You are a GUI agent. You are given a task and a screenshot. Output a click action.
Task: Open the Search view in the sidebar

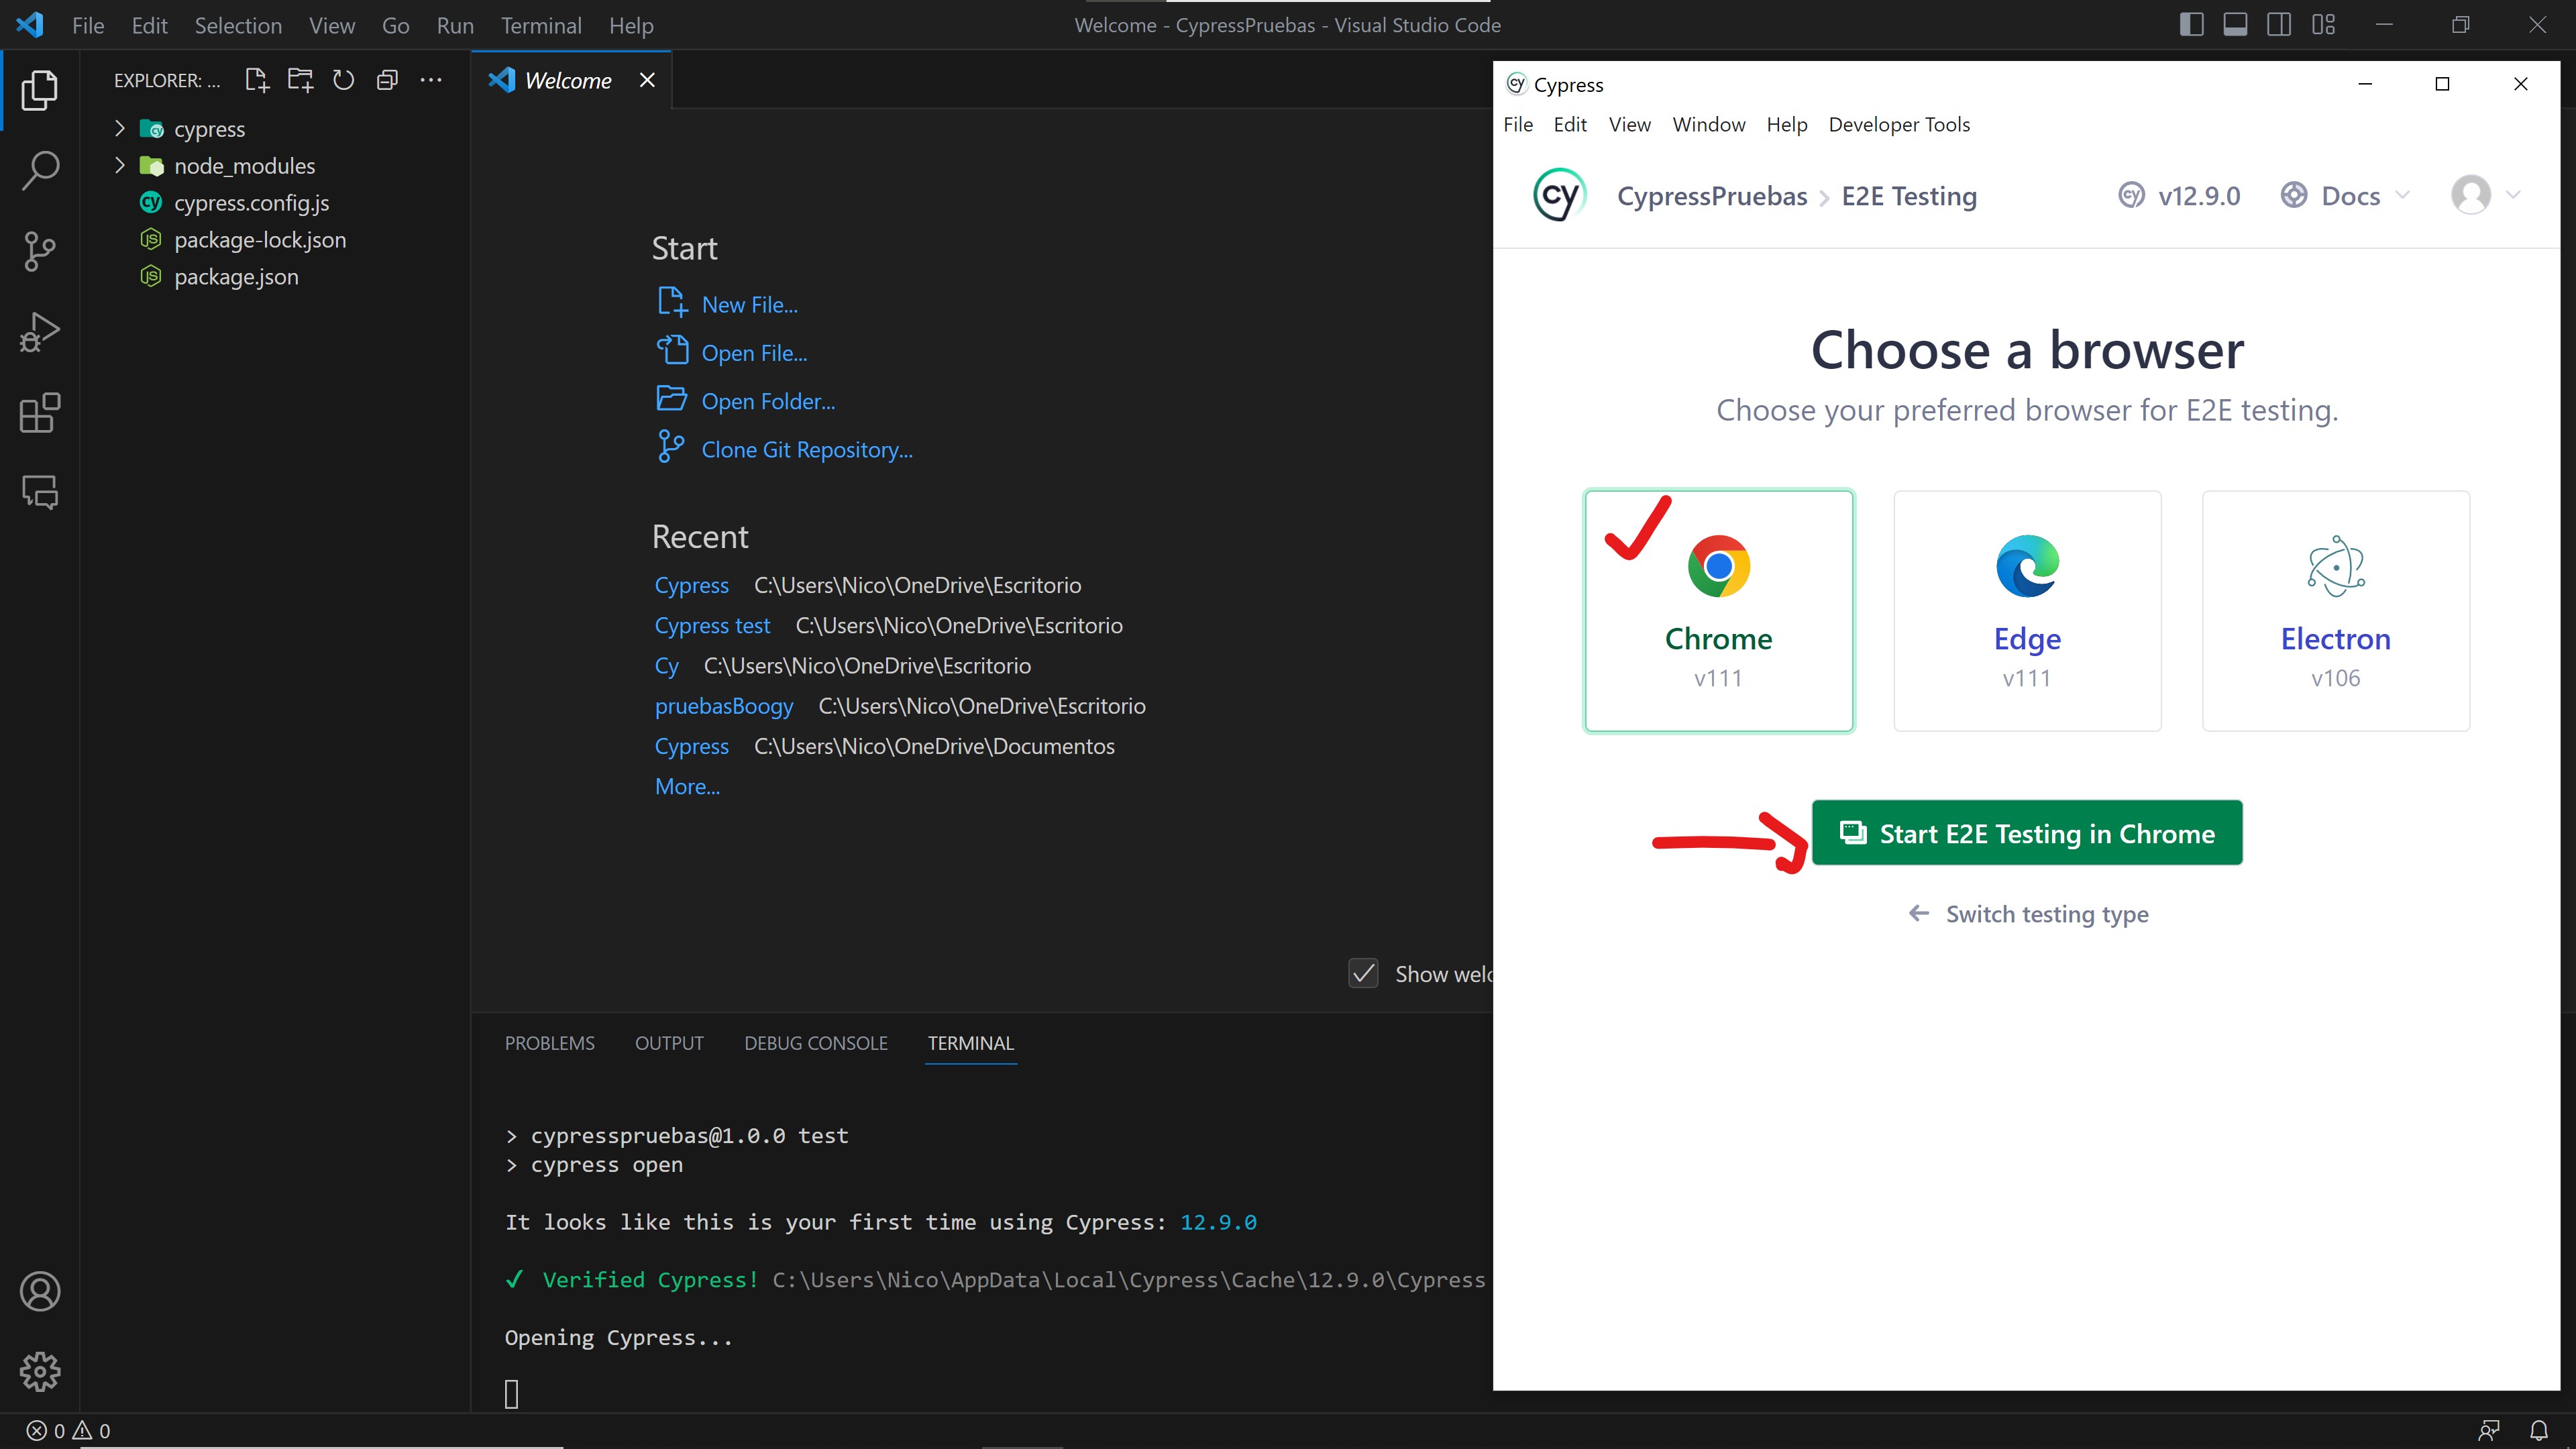tap(40, 170)
